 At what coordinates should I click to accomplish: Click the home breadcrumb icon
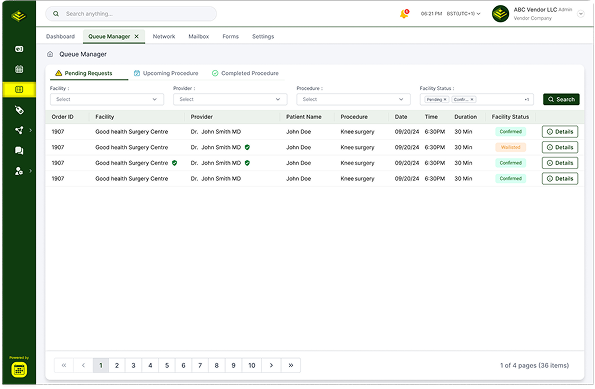(50, 54)
